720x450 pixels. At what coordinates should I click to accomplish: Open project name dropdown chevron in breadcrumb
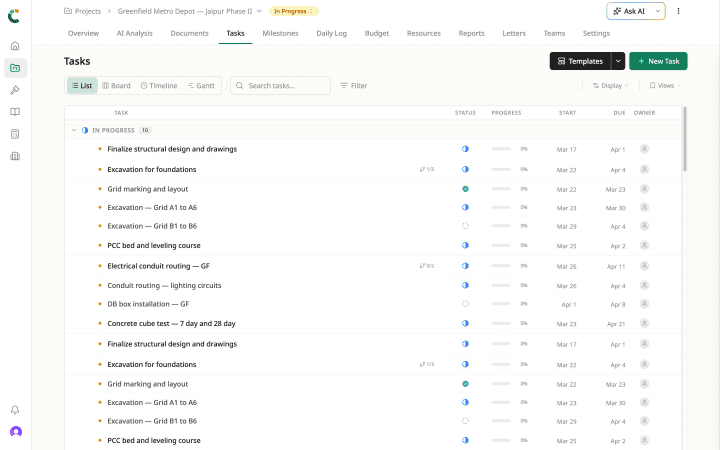[259, 11]
